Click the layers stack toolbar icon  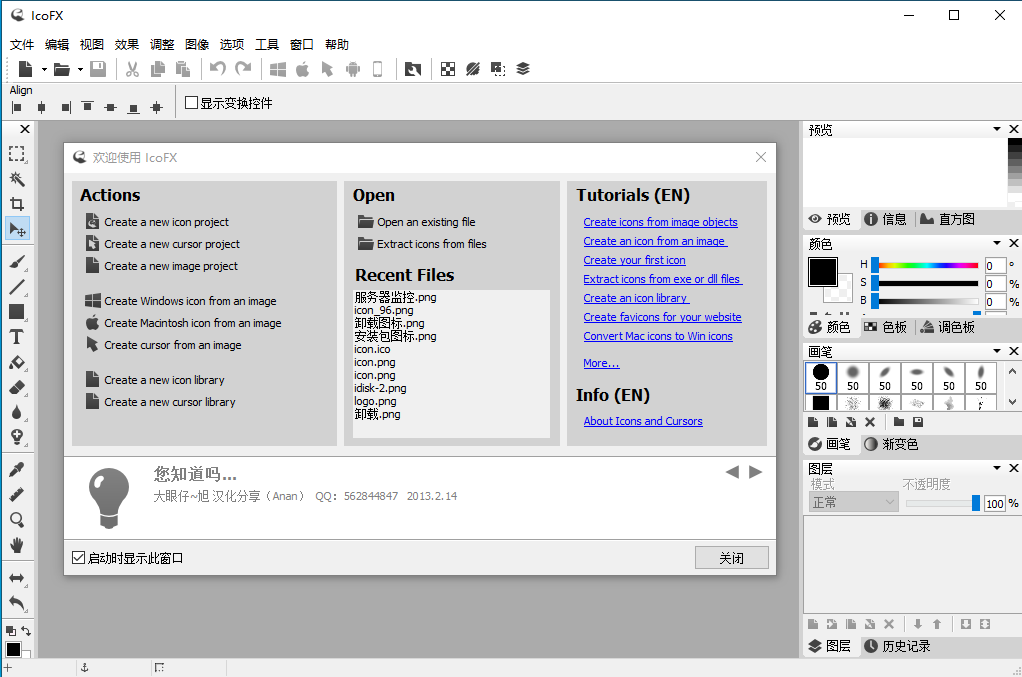523,69
